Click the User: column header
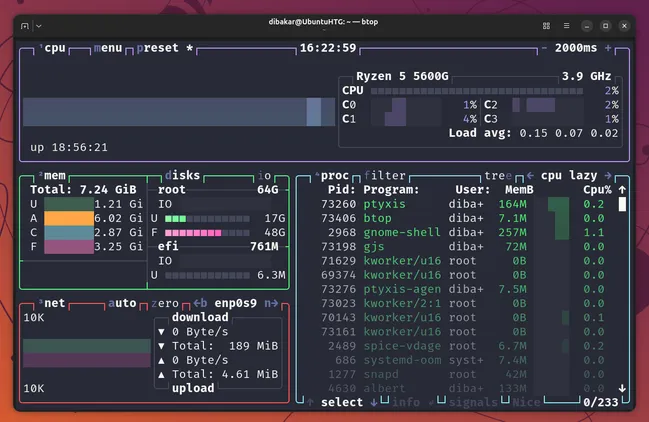Viewport: 649px width, 422px height. pos(473,189)
